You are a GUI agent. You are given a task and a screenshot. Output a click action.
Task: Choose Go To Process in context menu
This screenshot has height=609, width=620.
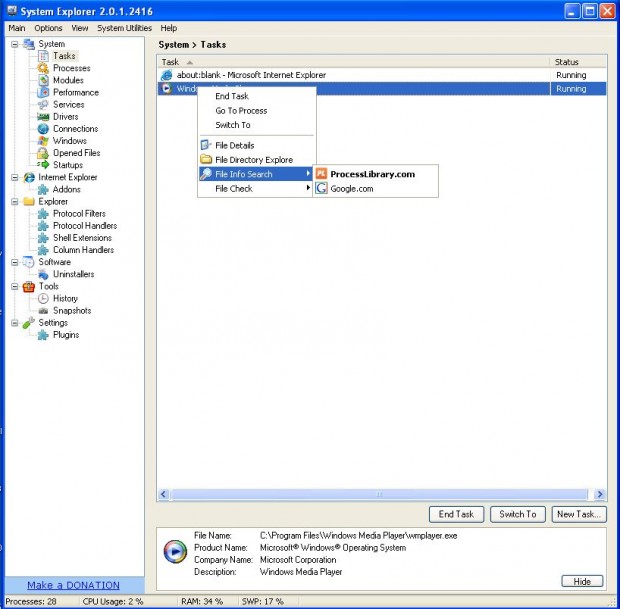[241, 111]
